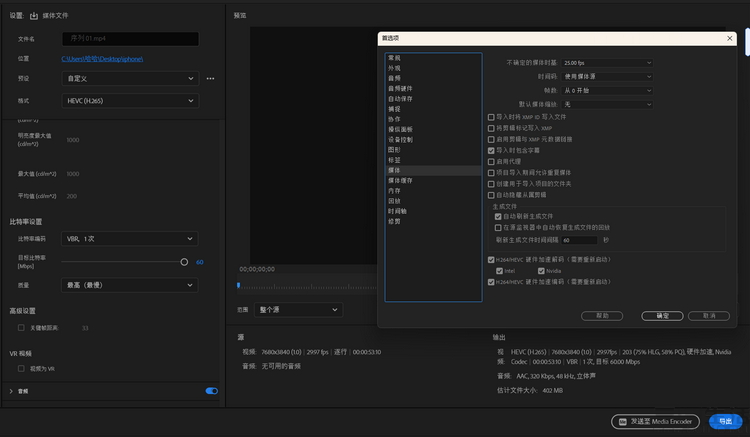
Task: Select 时间轴 in the preferences category list
Action: tap(397, 211)
